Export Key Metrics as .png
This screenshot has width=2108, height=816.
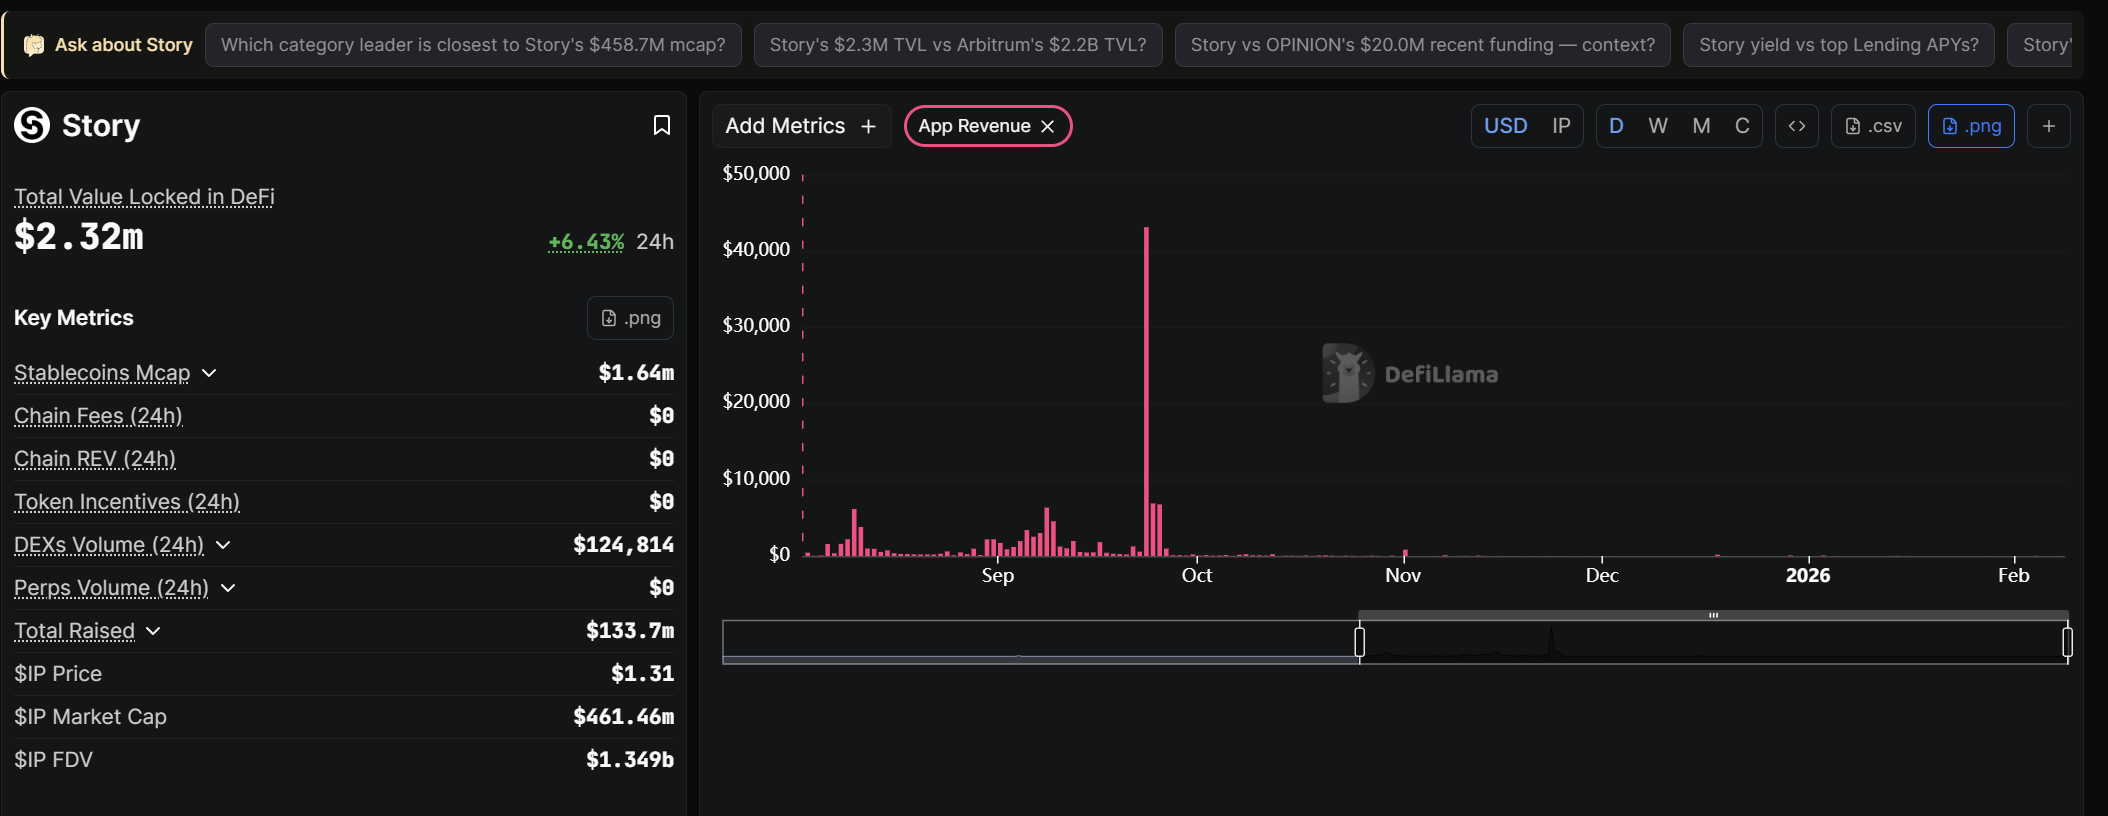click(630, 318)
